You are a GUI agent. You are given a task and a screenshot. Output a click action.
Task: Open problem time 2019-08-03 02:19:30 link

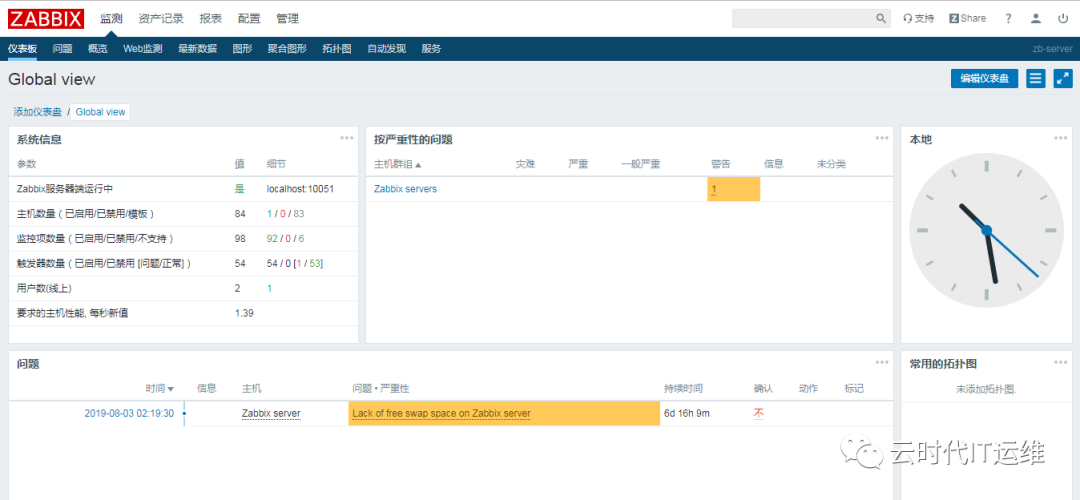[x=129, y=413]
